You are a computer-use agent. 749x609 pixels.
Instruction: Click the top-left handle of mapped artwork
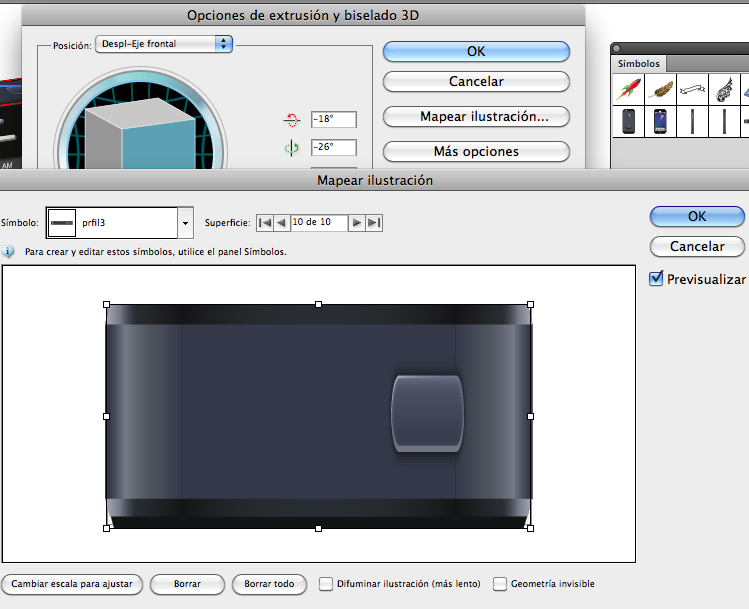click(x=107, y=304)
